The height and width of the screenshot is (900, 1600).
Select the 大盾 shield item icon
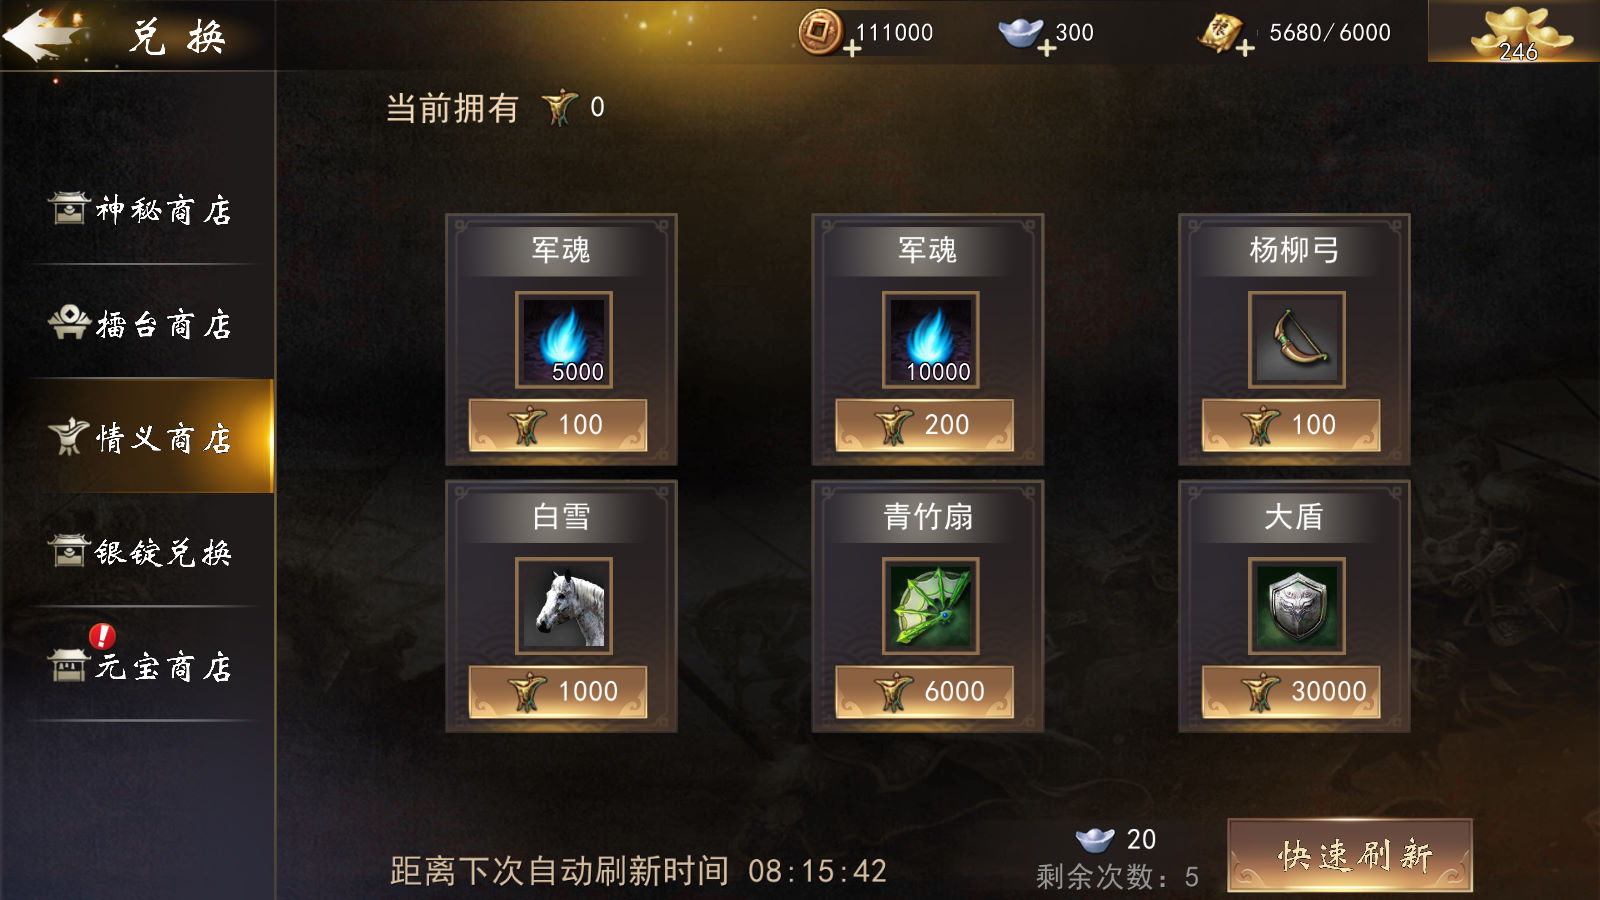(x=1297, y=606)
